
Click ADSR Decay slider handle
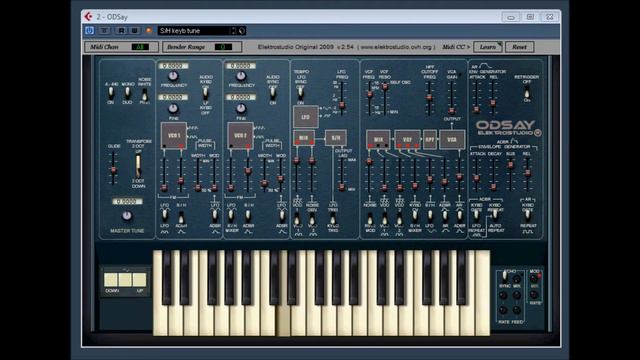(x=493, y=187)
